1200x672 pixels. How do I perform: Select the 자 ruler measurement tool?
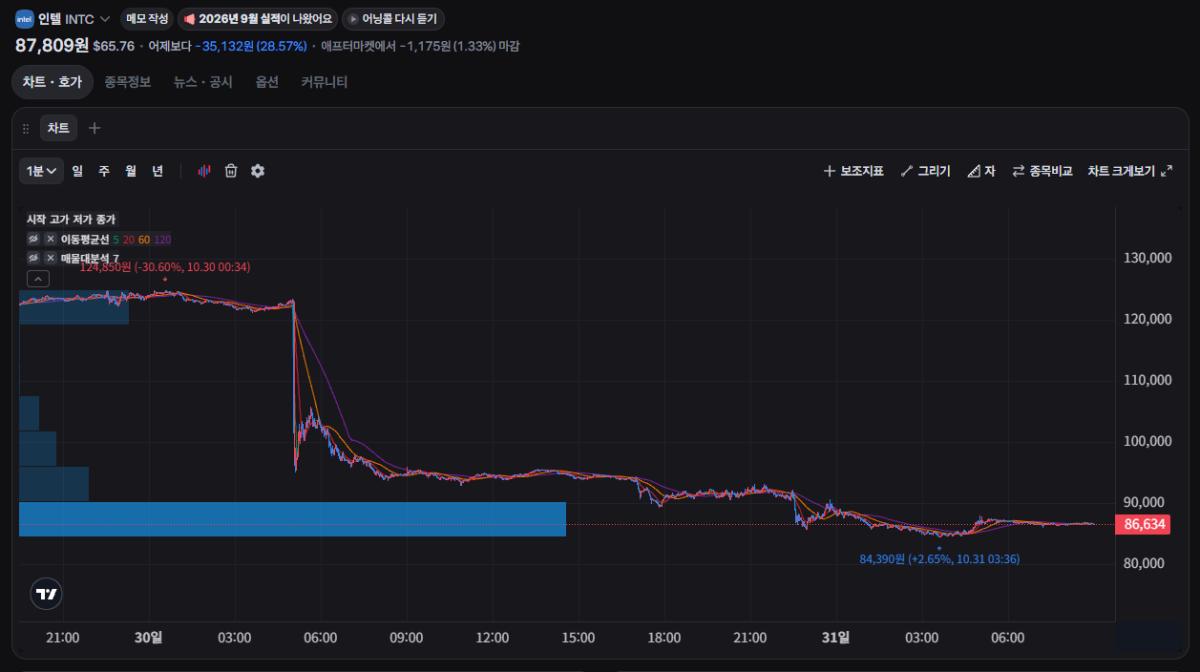[x=981, y=171]
